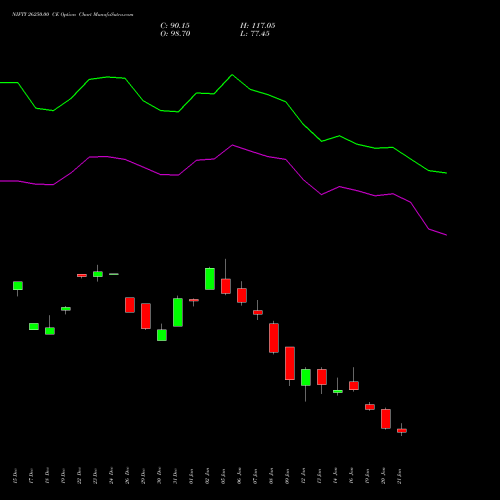The width and height of the screenshot is (500, 500).
Task: Click the '05 Jan' date axis label
Action: coord(223,476)
